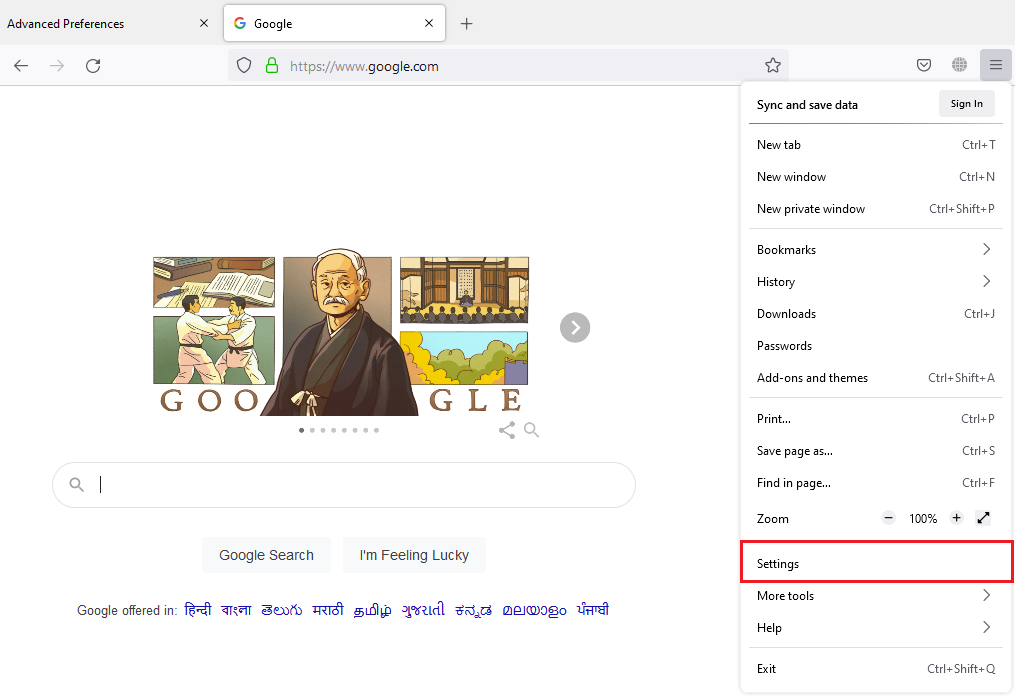Open Passwords from the menu
This screenshot has height=700, width=1025.
click(876, 346)
